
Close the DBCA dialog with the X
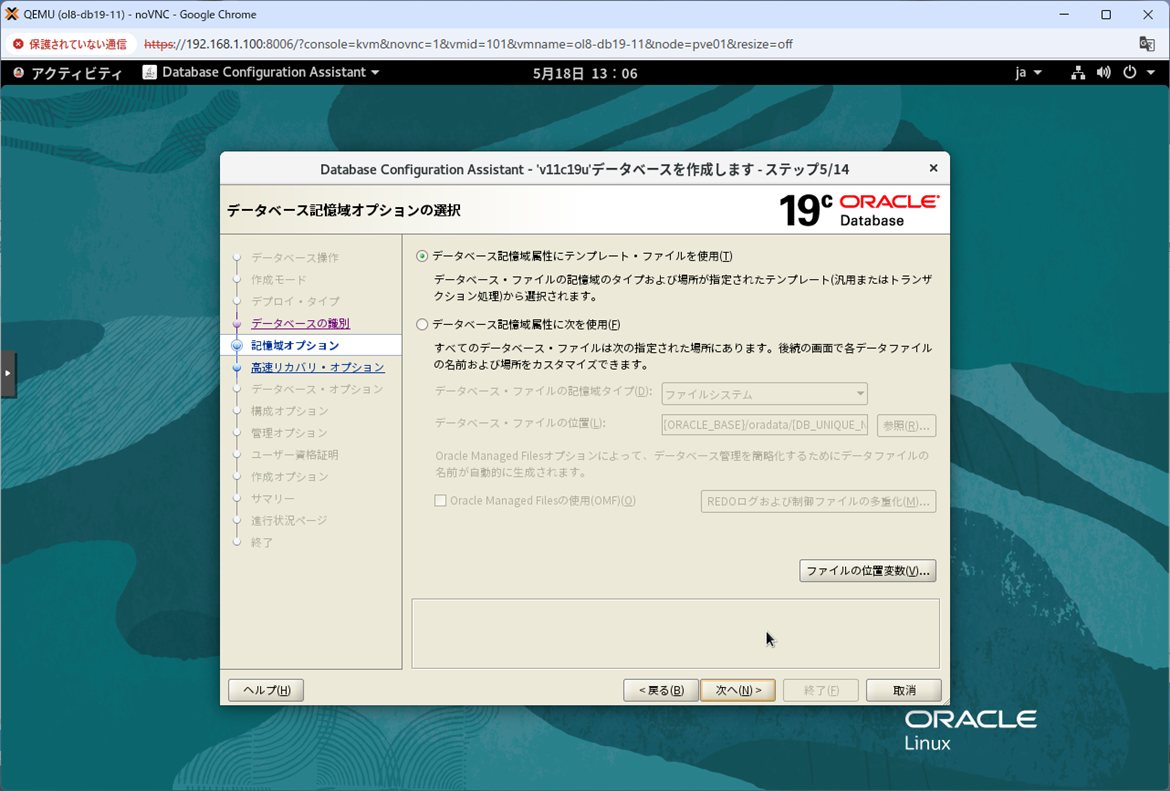[933, 169]
